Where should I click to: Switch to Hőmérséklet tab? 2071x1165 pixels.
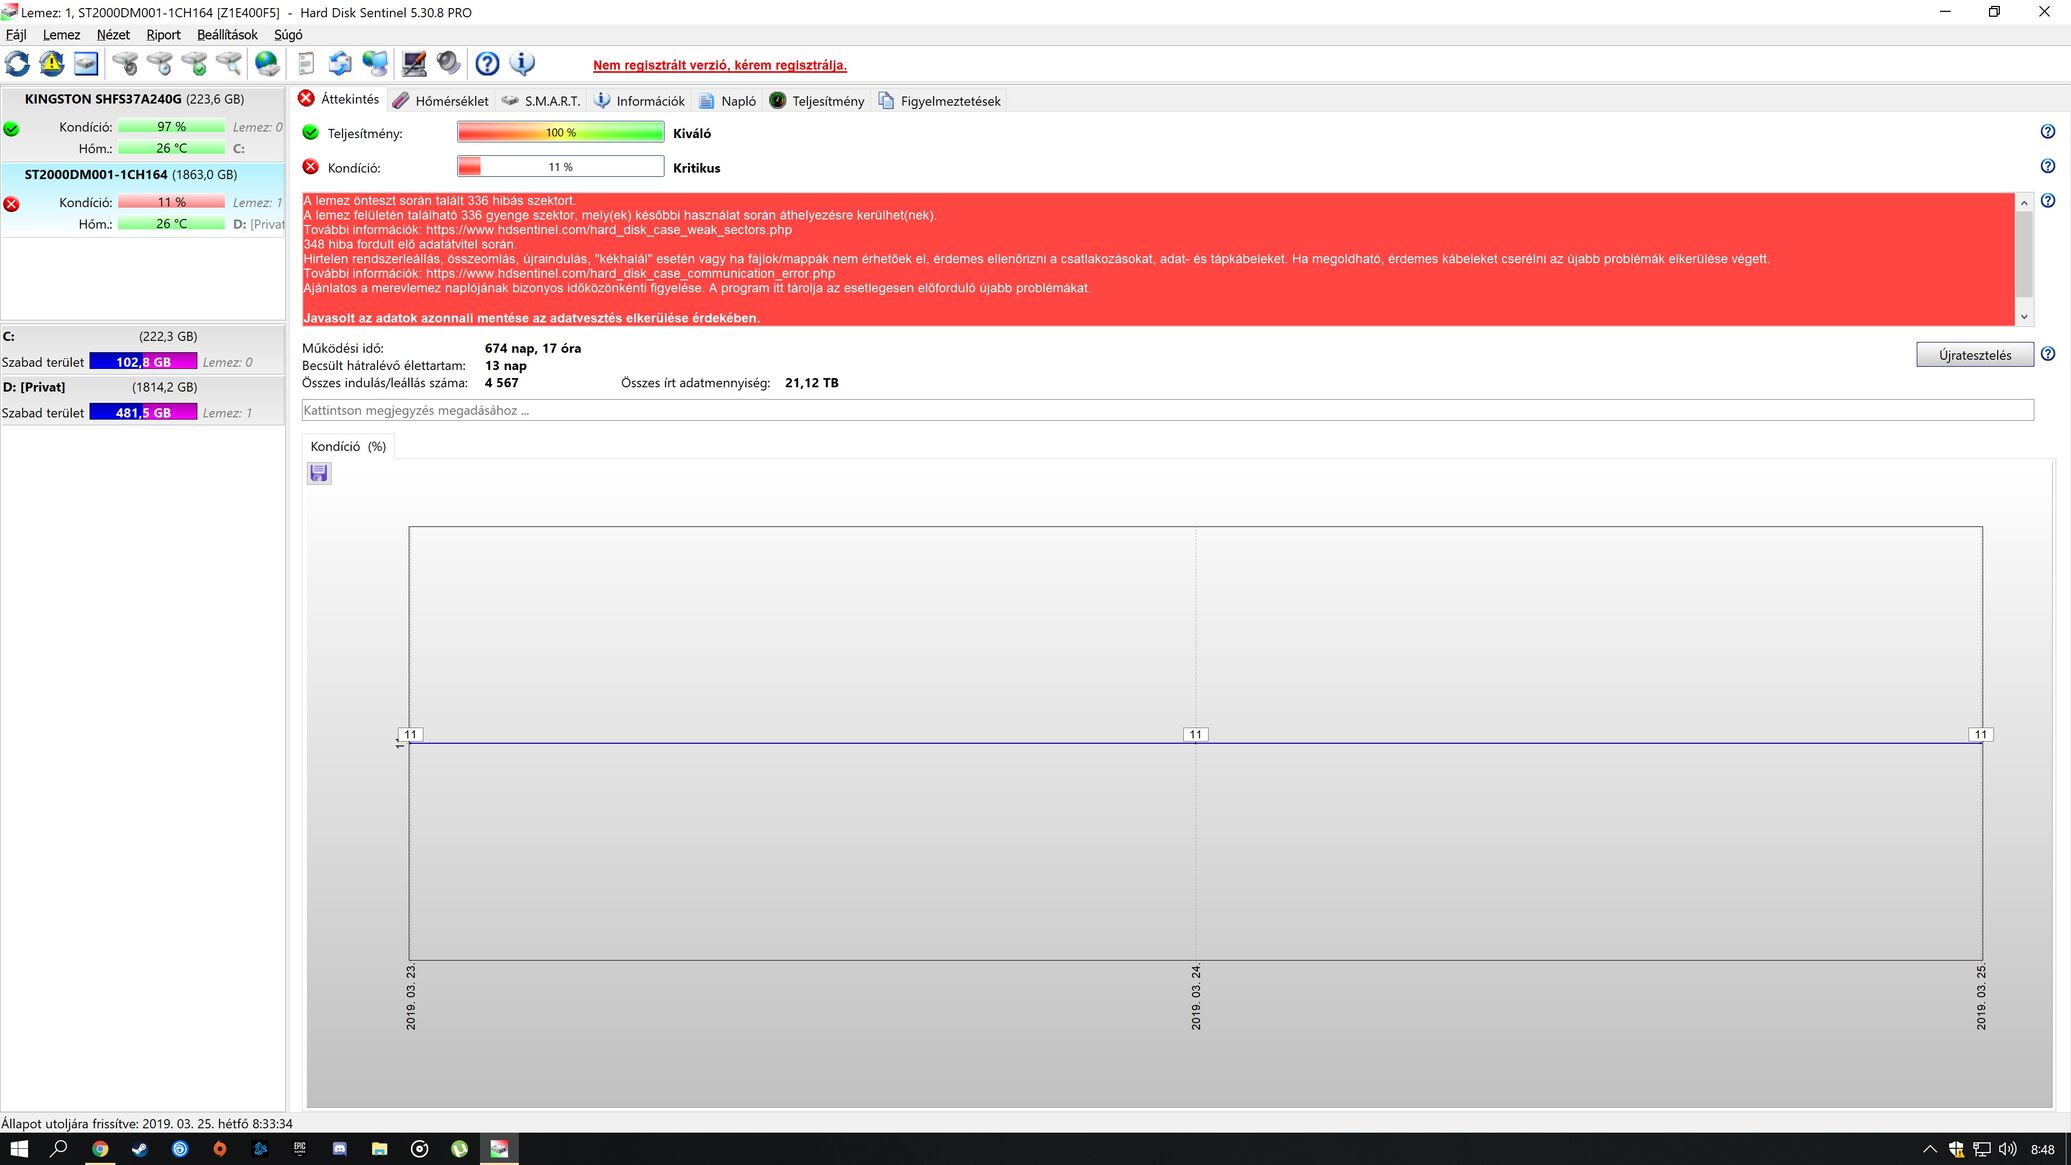point(441,101)
